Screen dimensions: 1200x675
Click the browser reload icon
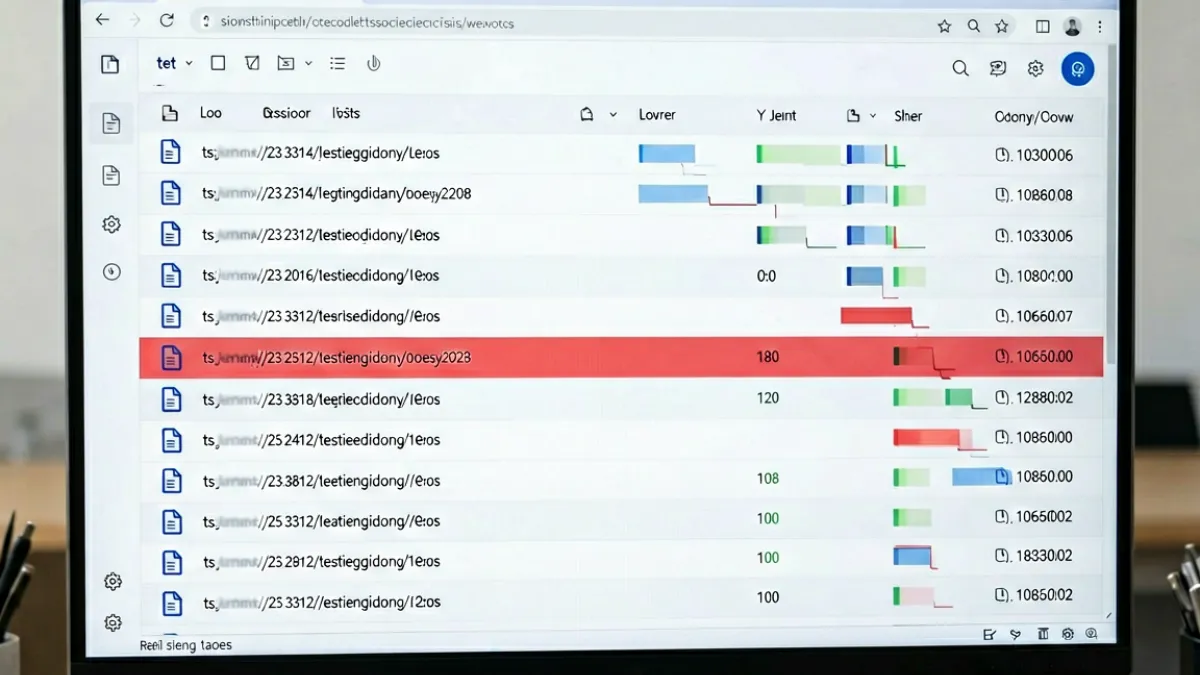(167, 20)
